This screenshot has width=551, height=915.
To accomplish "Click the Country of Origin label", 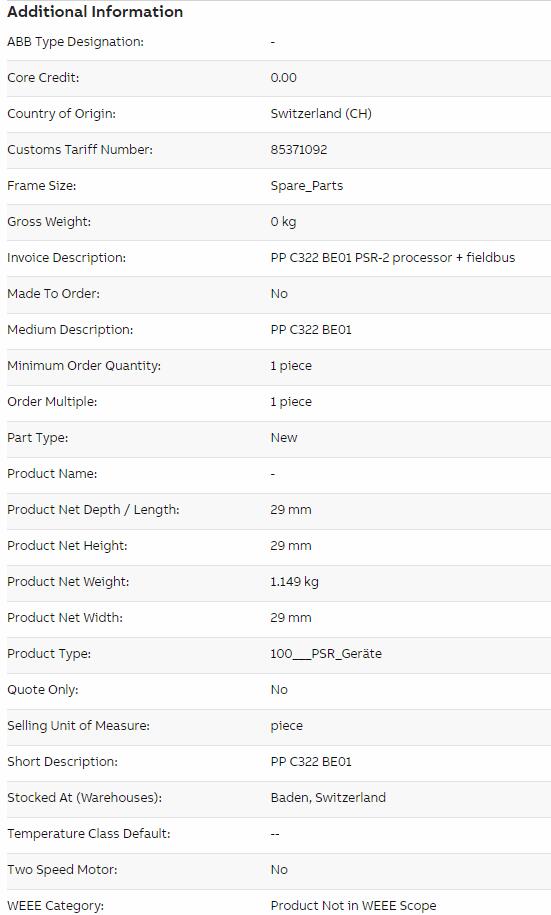I will tap(61, 113).
